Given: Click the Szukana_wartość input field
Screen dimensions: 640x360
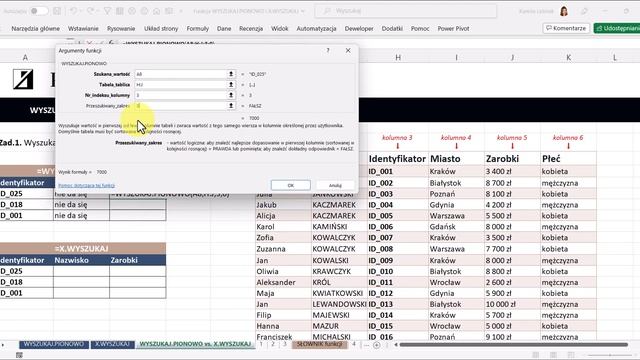Looking at the screenshot, I should click(181, 74).
